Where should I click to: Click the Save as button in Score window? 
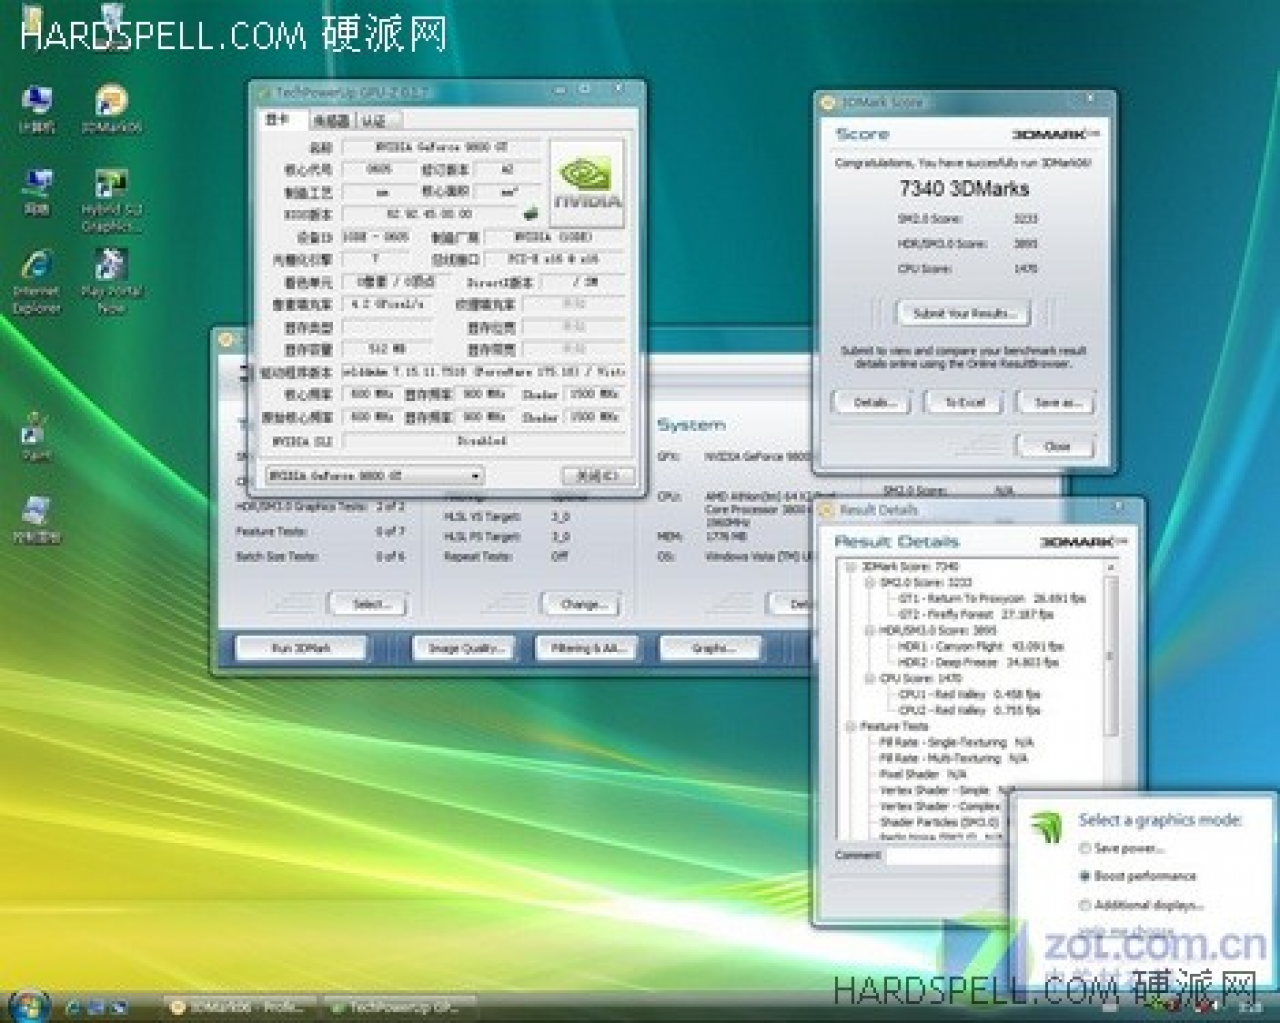[x=1056, y=403]
